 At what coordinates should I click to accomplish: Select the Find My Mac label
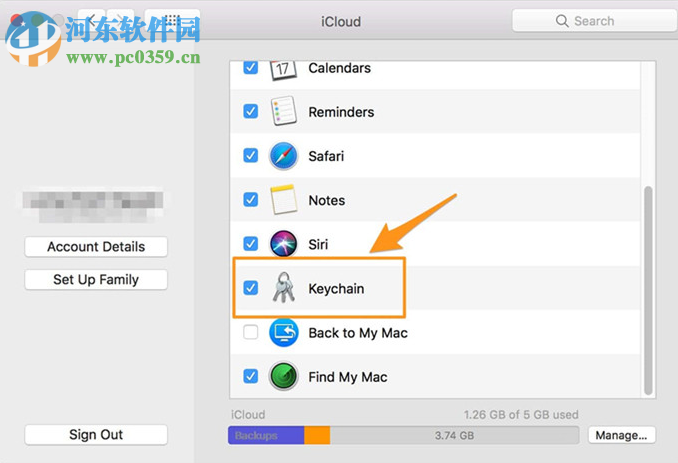348,377
